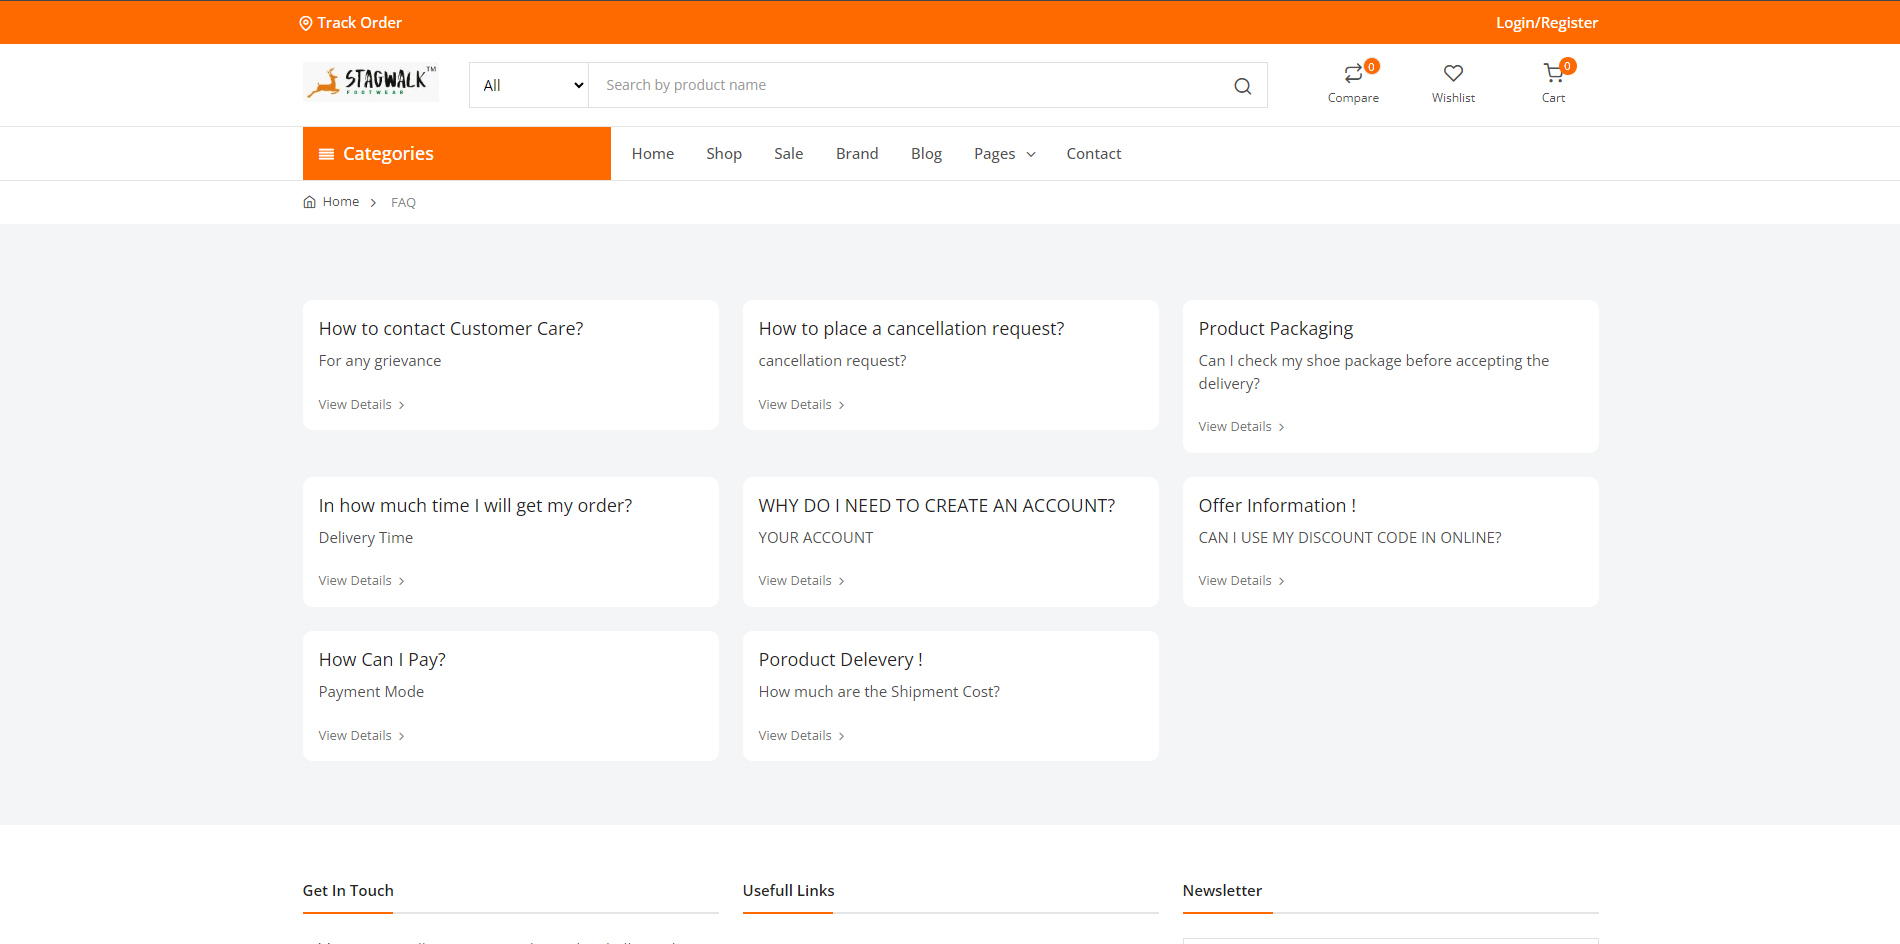1900x944 pixels.
Task: Open the Track Order link
Action: tap(350, 23)
